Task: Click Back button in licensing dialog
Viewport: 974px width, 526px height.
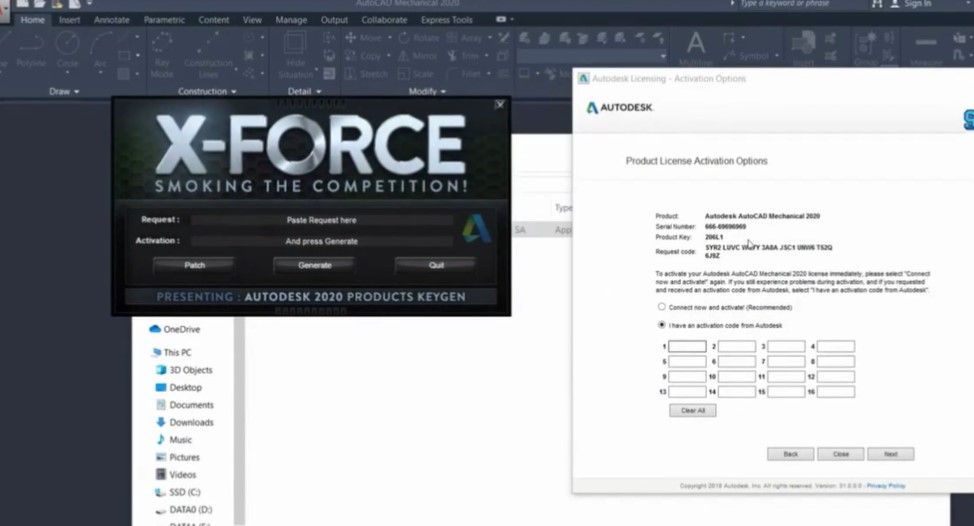Action: (790, 454)
